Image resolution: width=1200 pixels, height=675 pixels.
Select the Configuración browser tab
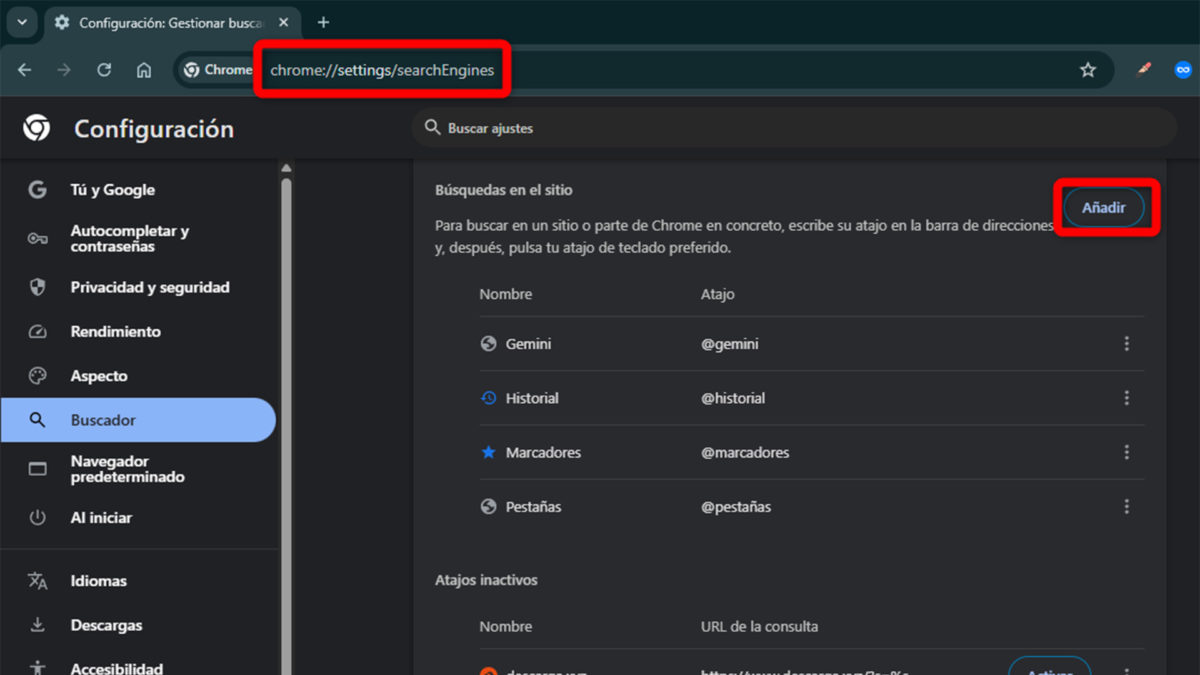[x=170, y=22]
